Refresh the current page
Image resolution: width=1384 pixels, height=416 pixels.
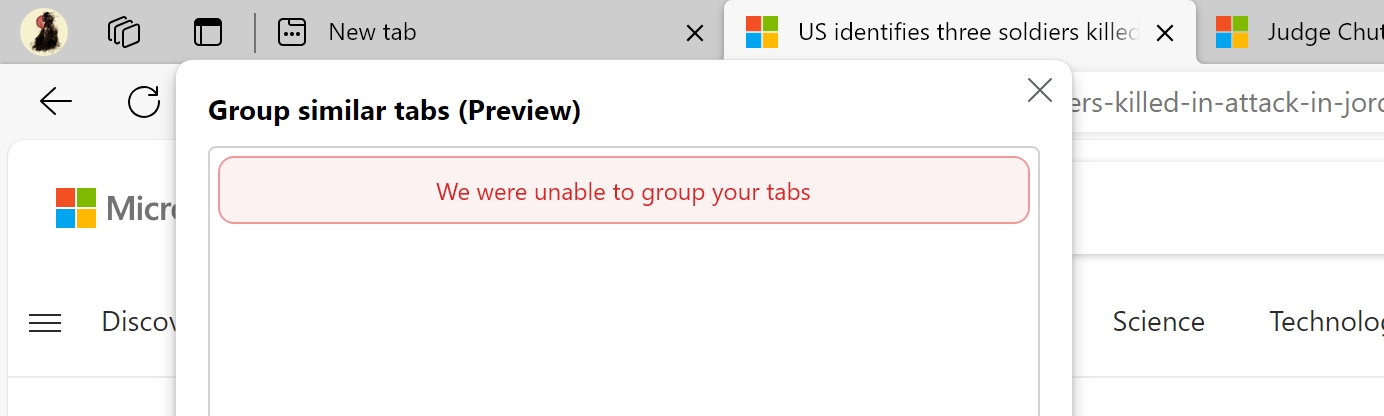coord(144,101)
